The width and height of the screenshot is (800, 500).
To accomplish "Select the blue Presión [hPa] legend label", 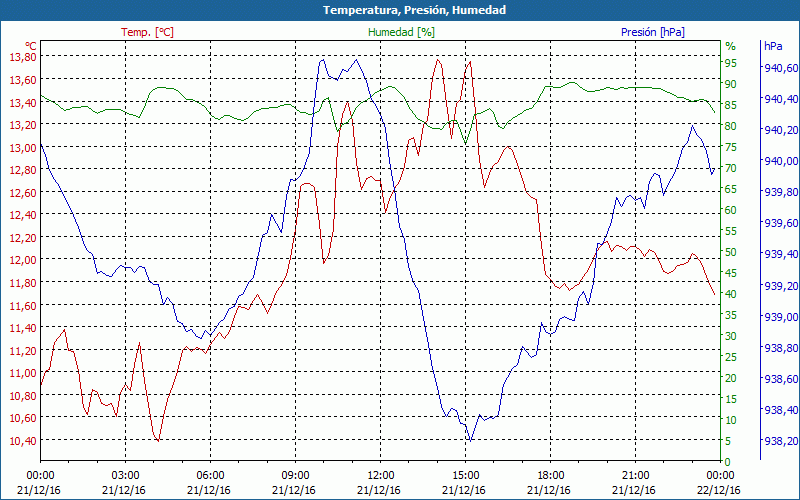I will pos(653,32).
